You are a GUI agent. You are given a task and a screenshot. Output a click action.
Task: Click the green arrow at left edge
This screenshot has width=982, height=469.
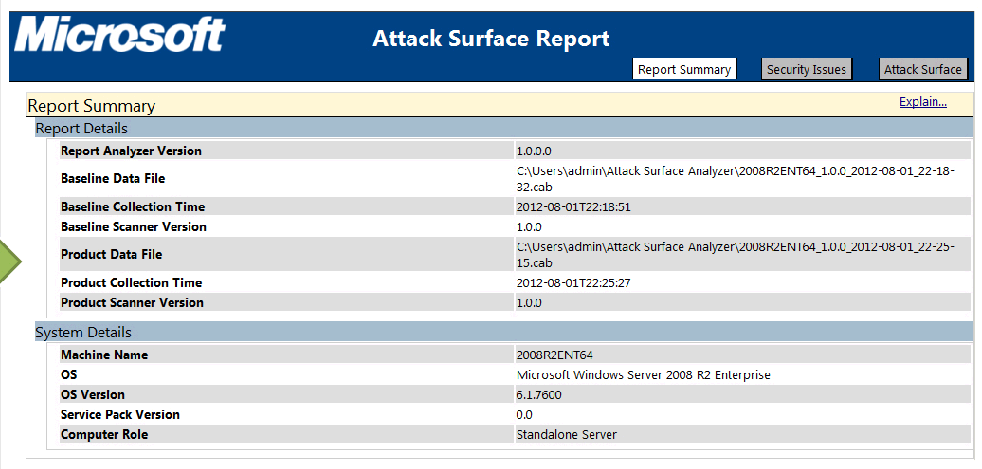(x=11, y=260)
